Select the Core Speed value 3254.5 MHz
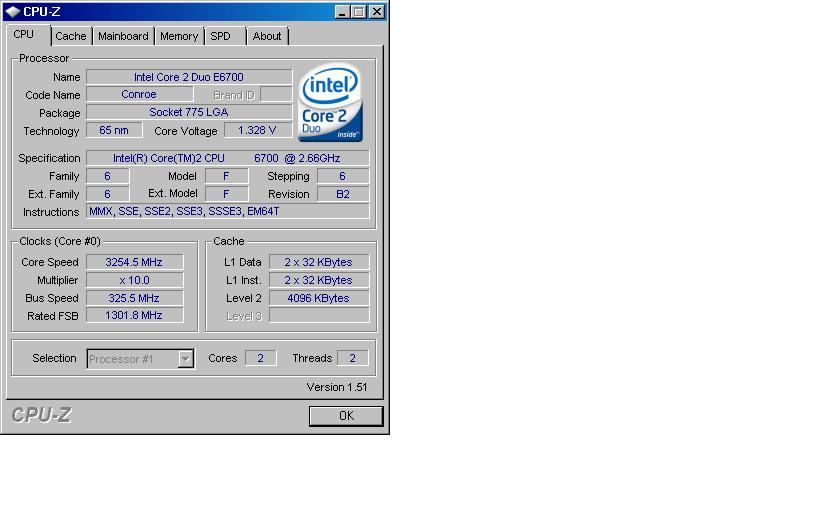The height and width of the screenshot is (525, 840). (x=134, y=262)
